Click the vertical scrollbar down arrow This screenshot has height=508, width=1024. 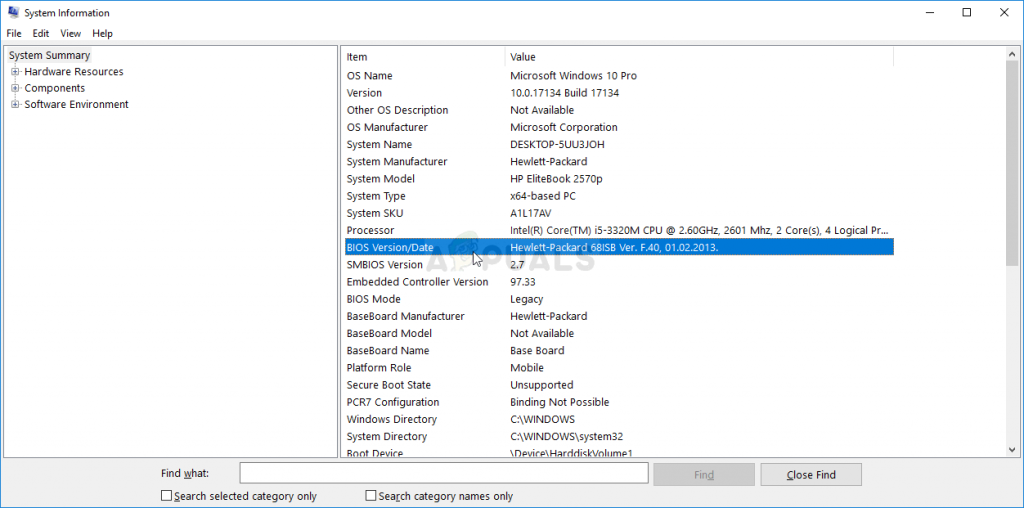tap(1012, 450)
